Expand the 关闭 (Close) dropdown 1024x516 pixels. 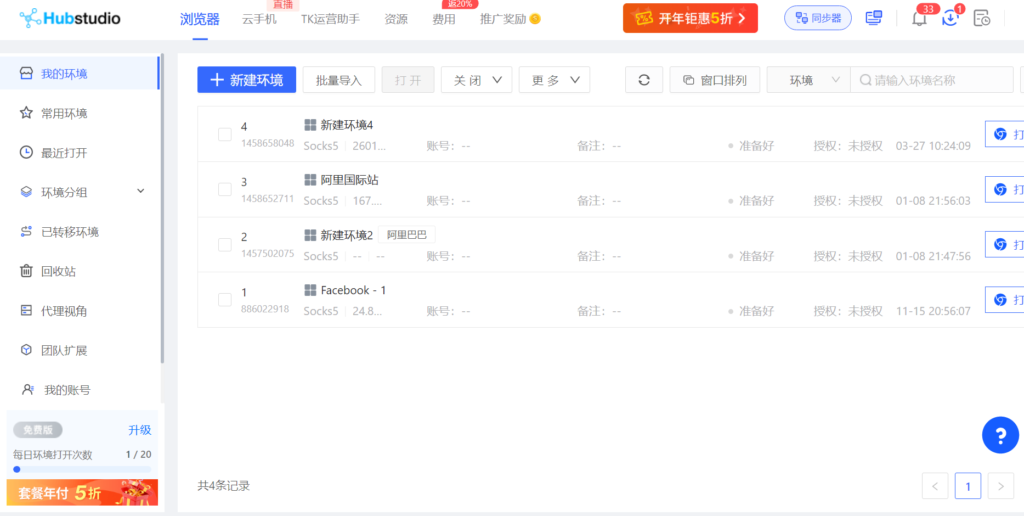pyautogui.click(x=476, y=80)
